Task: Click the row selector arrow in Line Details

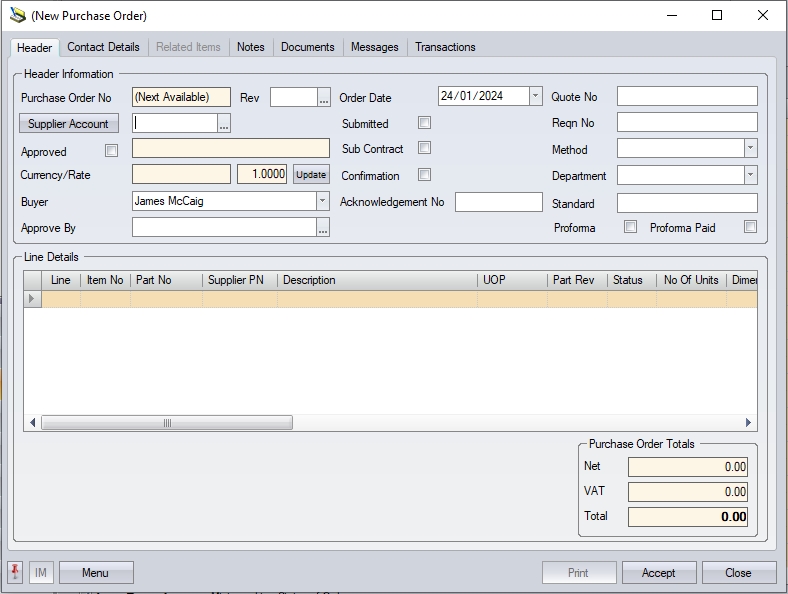Action: 32,299
